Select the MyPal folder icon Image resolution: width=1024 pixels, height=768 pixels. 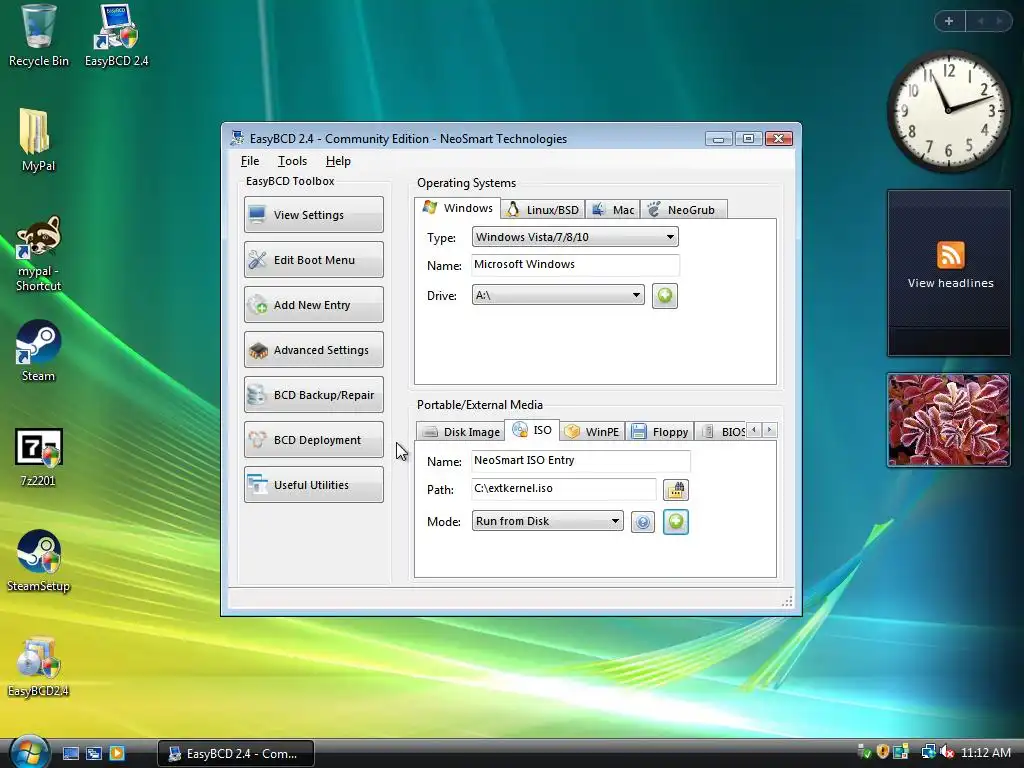click(x=37, y=140)
